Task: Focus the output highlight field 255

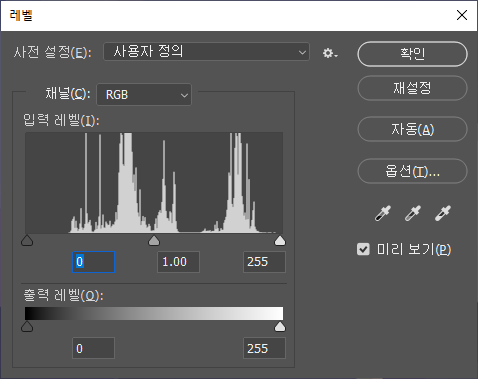Action: [264, 348]
